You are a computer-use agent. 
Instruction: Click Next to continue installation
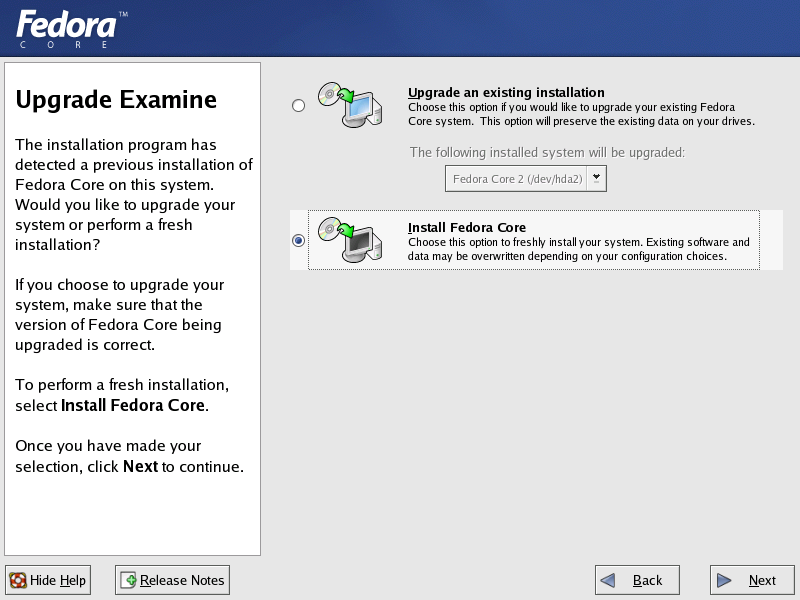pyautogui.click(x=752, y=580)
